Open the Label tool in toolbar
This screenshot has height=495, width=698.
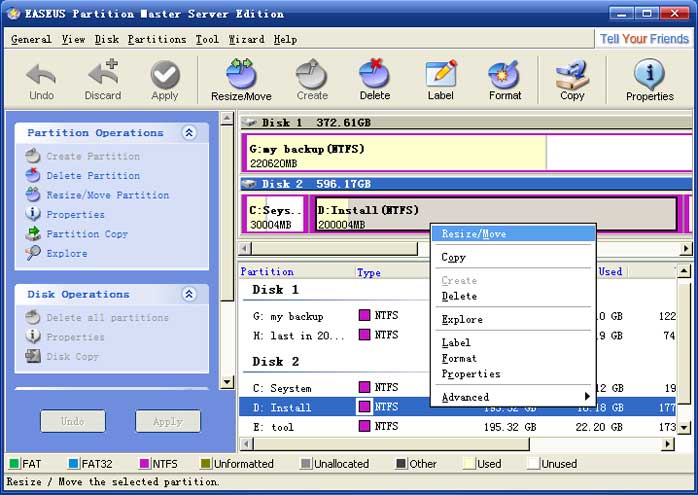click(440, 73)
